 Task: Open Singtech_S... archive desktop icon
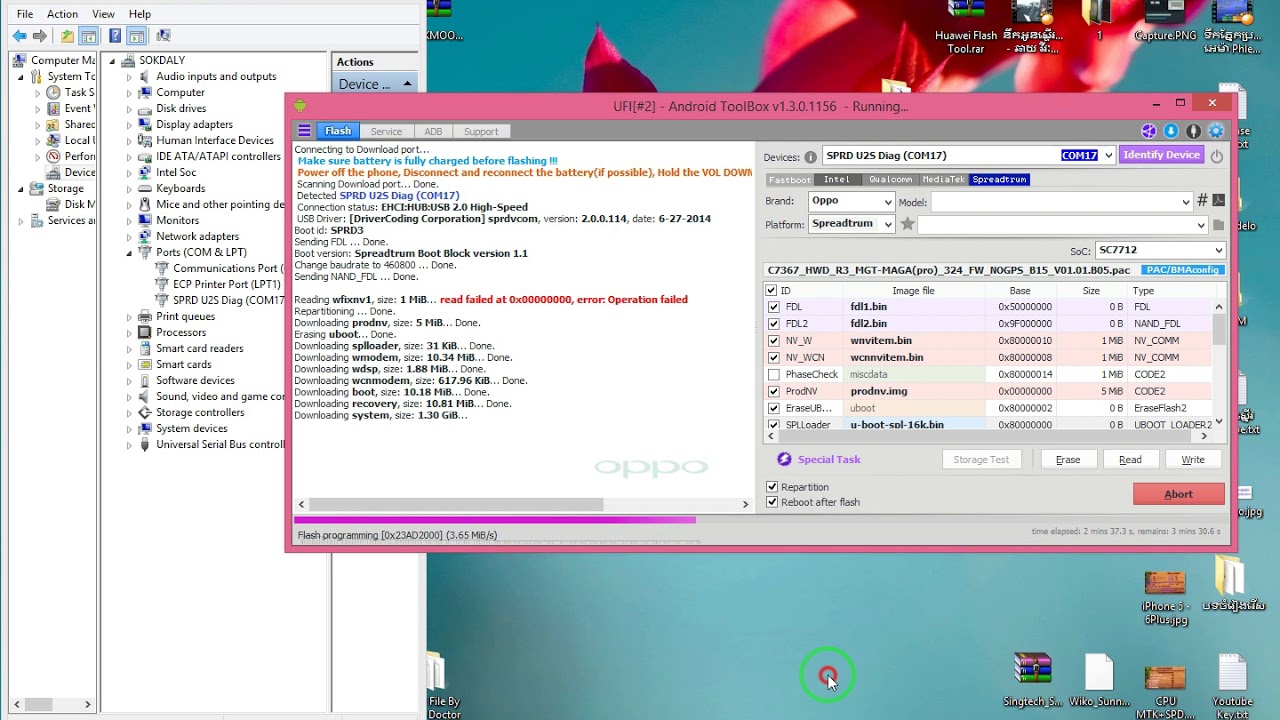click(1033, 680)
